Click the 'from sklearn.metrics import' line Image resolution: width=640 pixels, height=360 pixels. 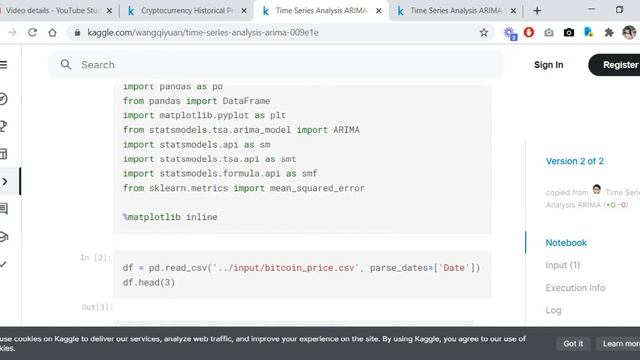coord(244,188)
